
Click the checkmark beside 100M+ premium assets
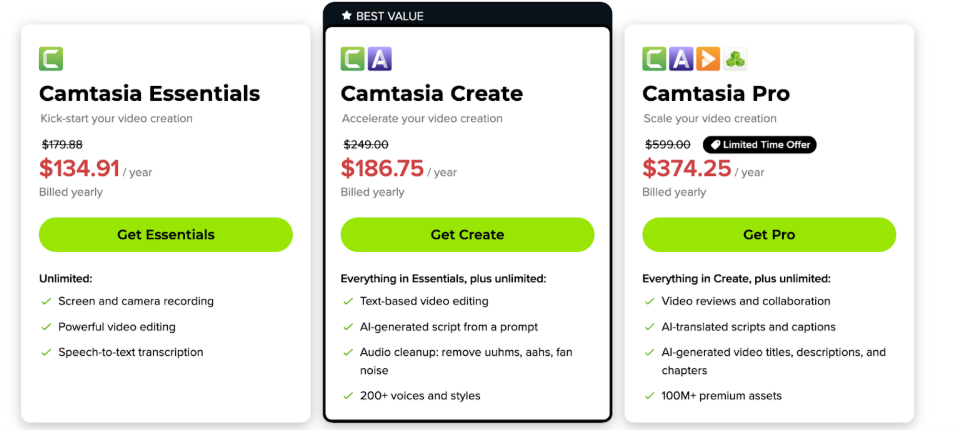(x=649, y=396)
